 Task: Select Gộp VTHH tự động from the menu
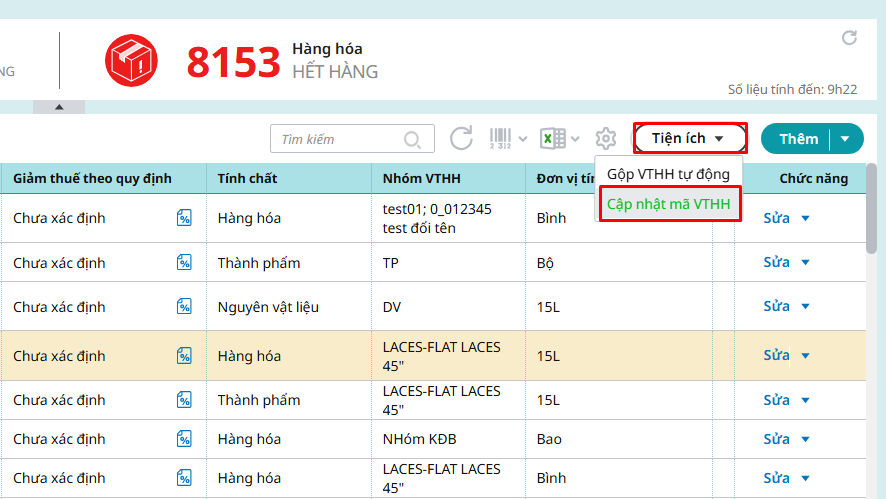point(668,174)
